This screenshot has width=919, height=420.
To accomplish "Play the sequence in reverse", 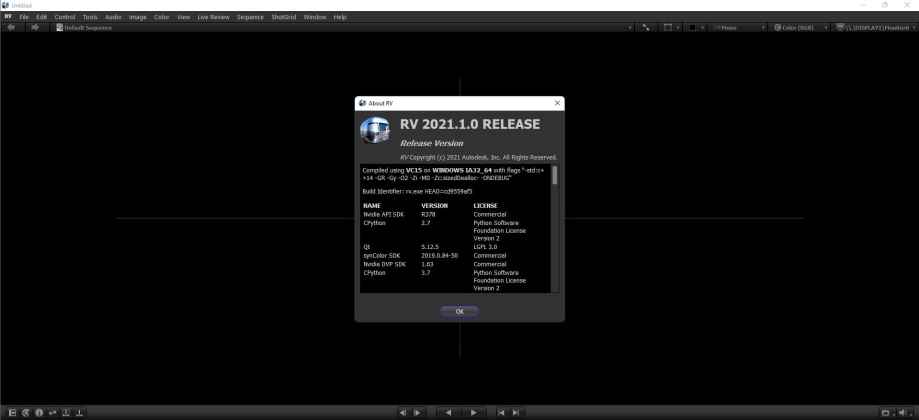I will [x=447, y=412].
